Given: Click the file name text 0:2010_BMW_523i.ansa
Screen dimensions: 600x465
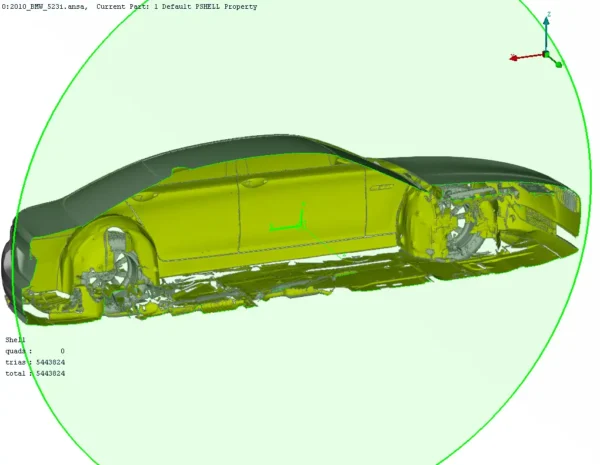Looking at the screenshot, I should tap(44, 7).
